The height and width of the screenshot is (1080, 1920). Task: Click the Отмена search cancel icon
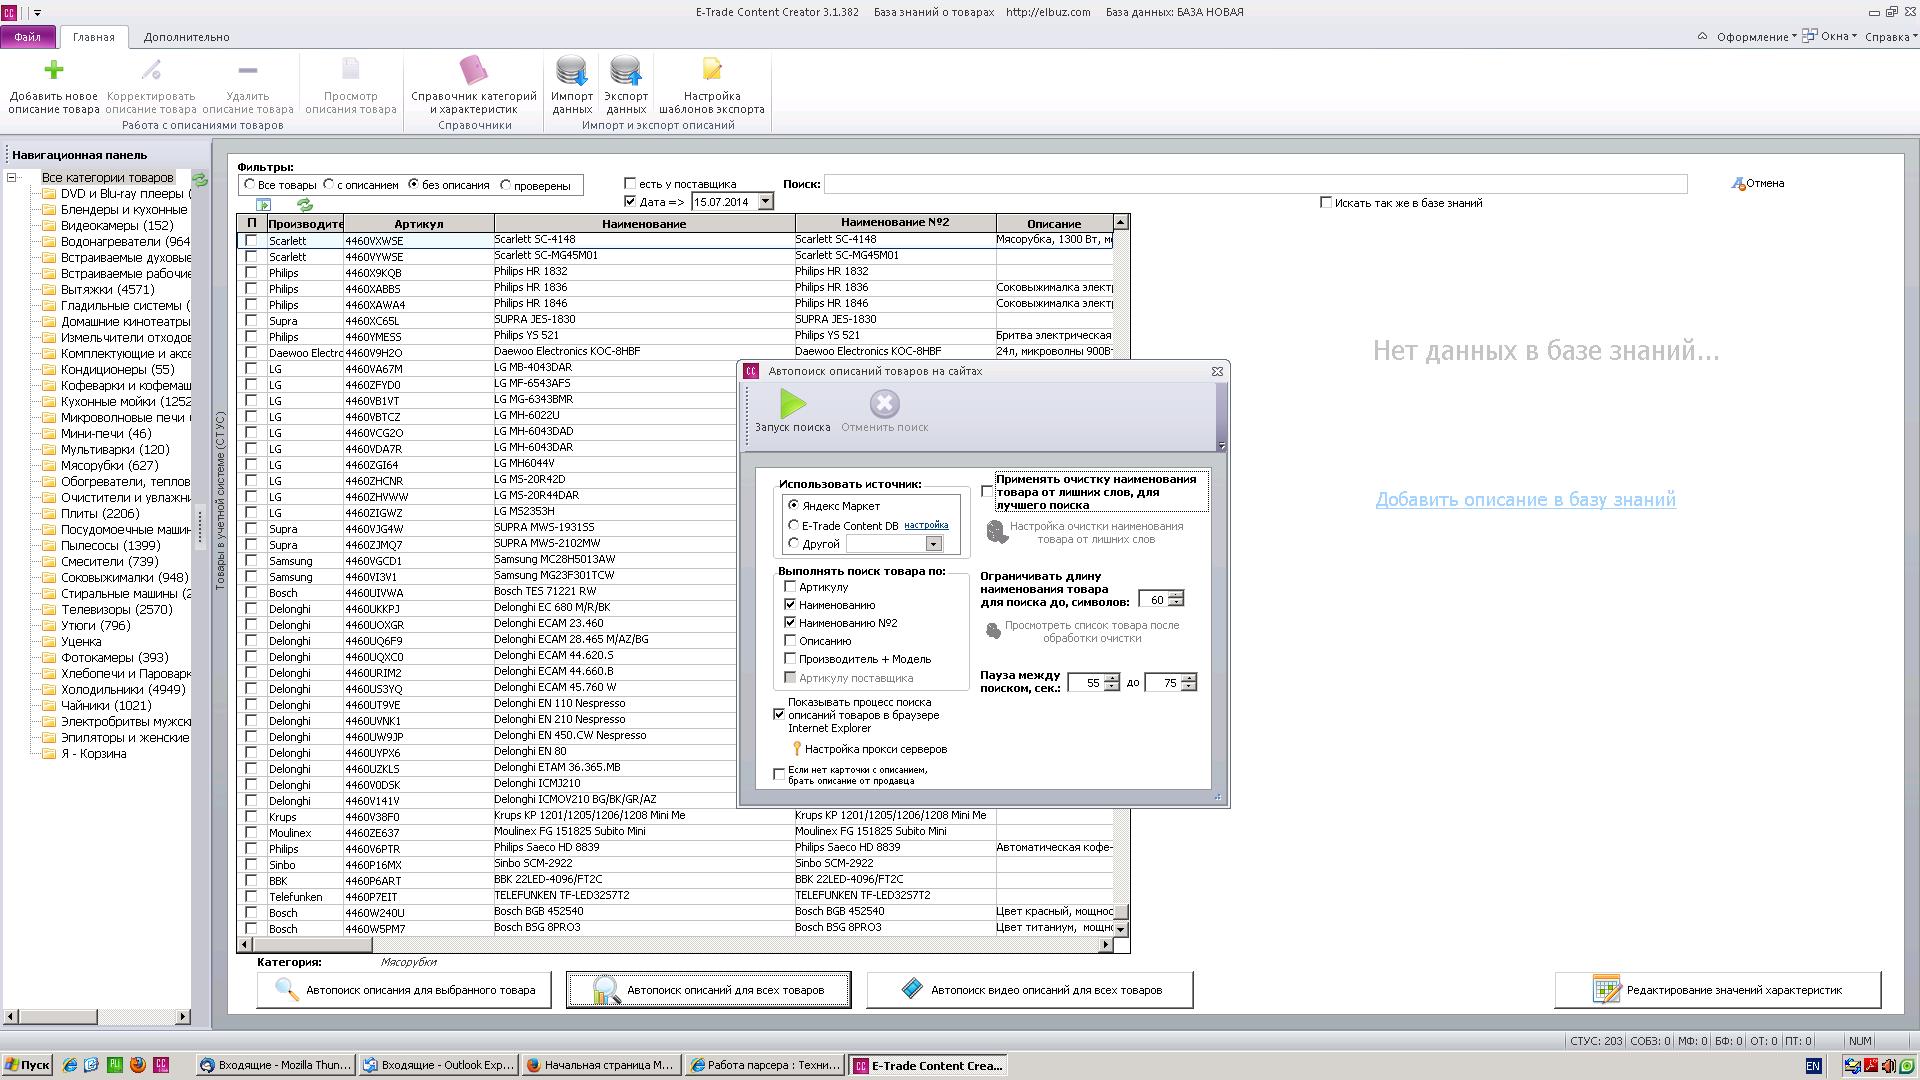[x=1738, y=184]
